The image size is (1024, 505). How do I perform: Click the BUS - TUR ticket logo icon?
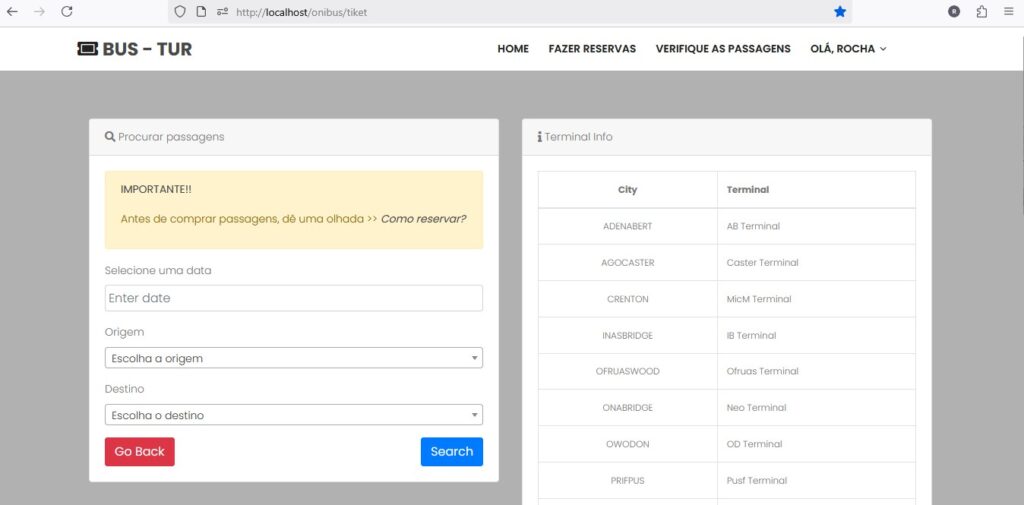coord(88,49)
